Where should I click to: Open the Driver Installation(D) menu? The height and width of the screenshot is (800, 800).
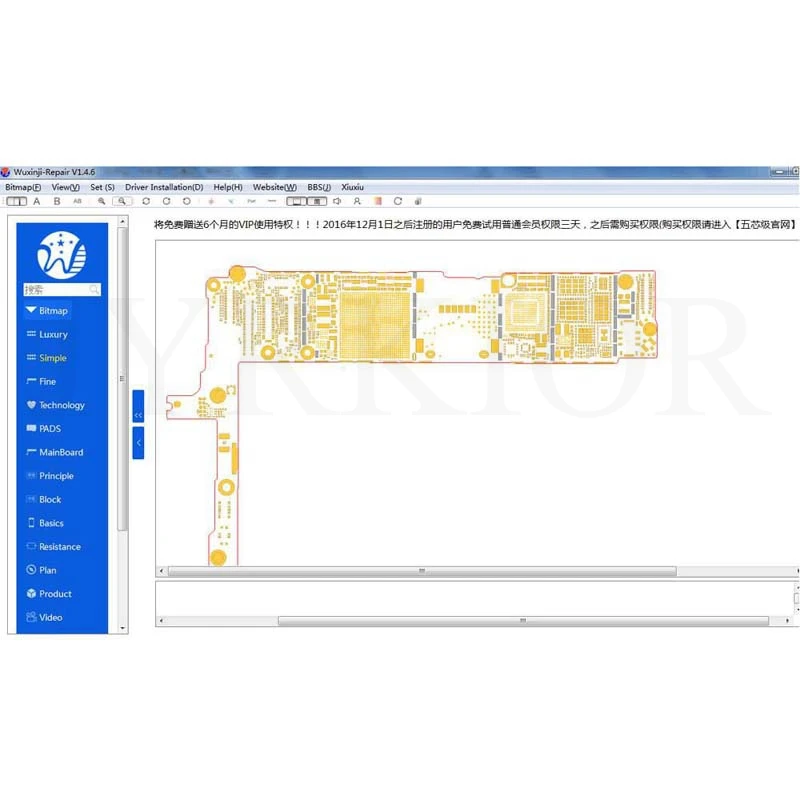[x=164, y=187]
